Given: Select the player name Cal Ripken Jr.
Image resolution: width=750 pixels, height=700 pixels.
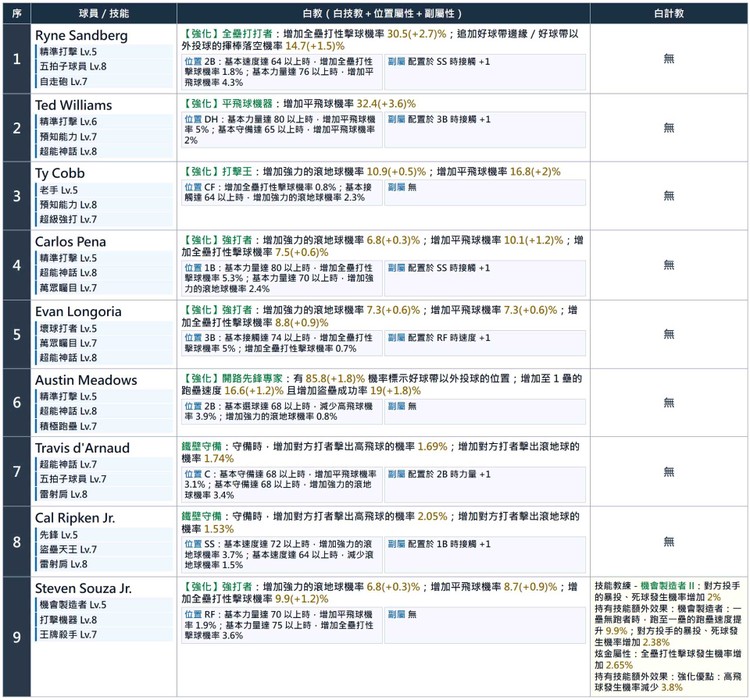Looking at the screenshot, I should (75, 518).
